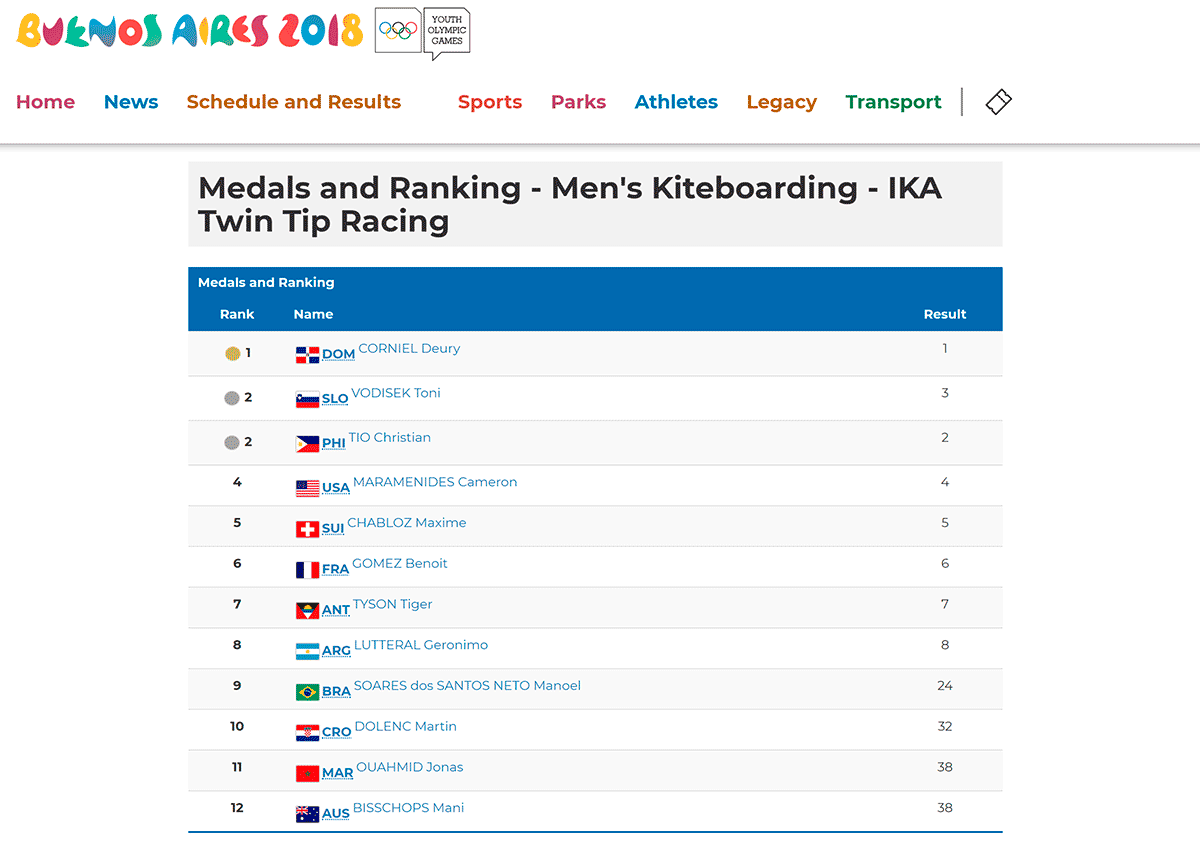The image size is (1200, 845).
Task: Click result value 38 in AUS row
Action: (x=945, y=808)
